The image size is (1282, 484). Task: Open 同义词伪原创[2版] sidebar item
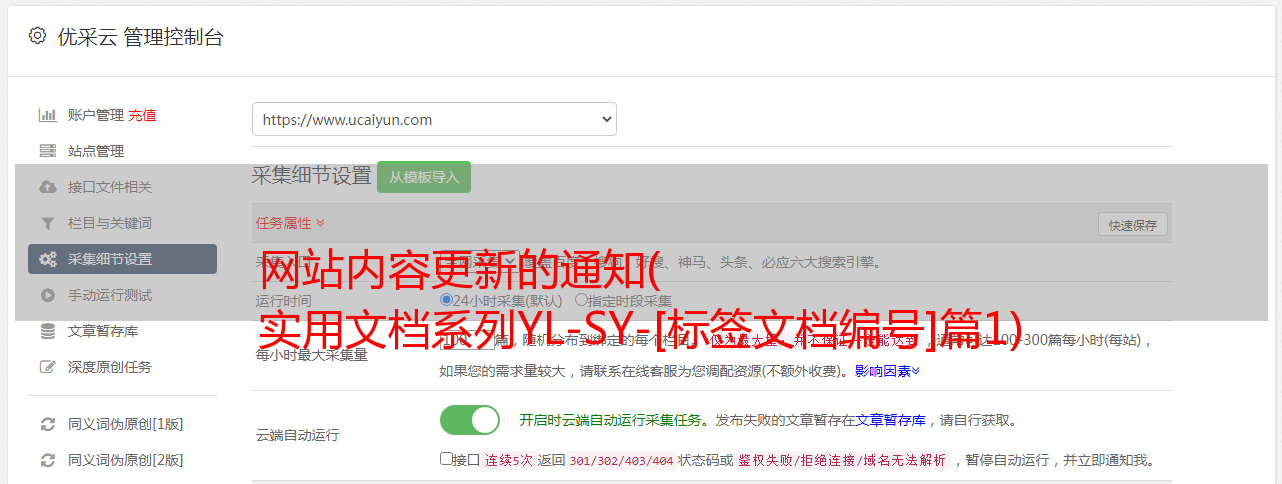[125, 460]
